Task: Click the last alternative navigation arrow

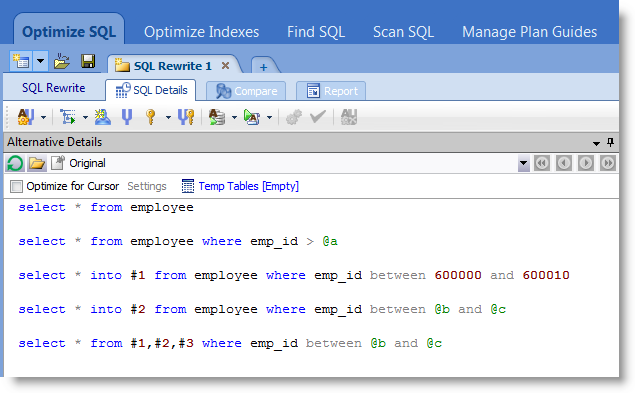Action: (608, 163)
